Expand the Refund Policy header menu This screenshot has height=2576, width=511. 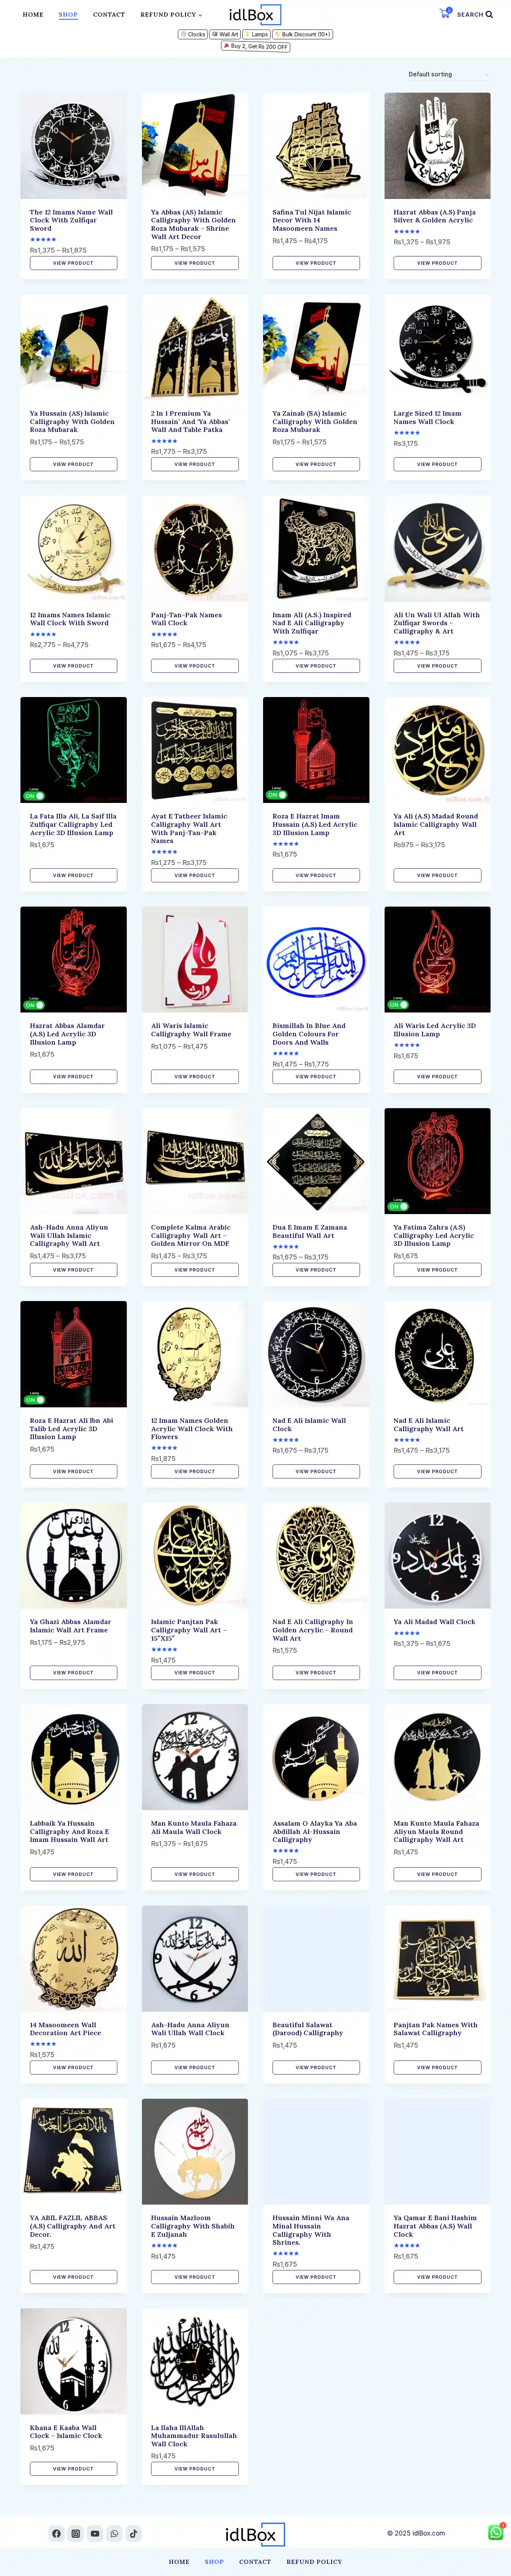[x=171, y=15]
